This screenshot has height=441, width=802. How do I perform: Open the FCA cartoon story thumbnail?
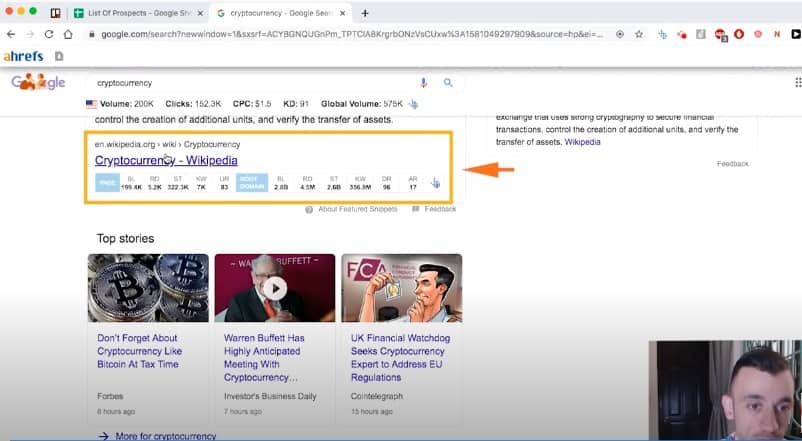pos(402,288)
